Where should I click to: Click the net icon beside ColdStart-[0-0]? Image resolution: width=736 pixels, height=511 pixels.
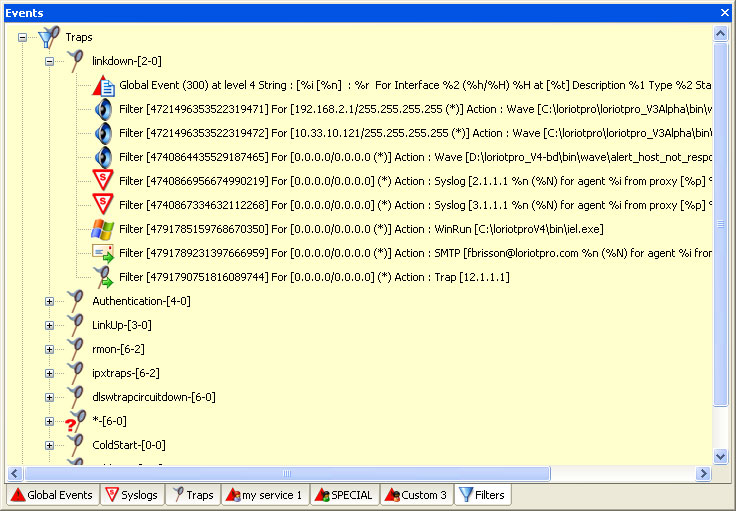point(75,445)
